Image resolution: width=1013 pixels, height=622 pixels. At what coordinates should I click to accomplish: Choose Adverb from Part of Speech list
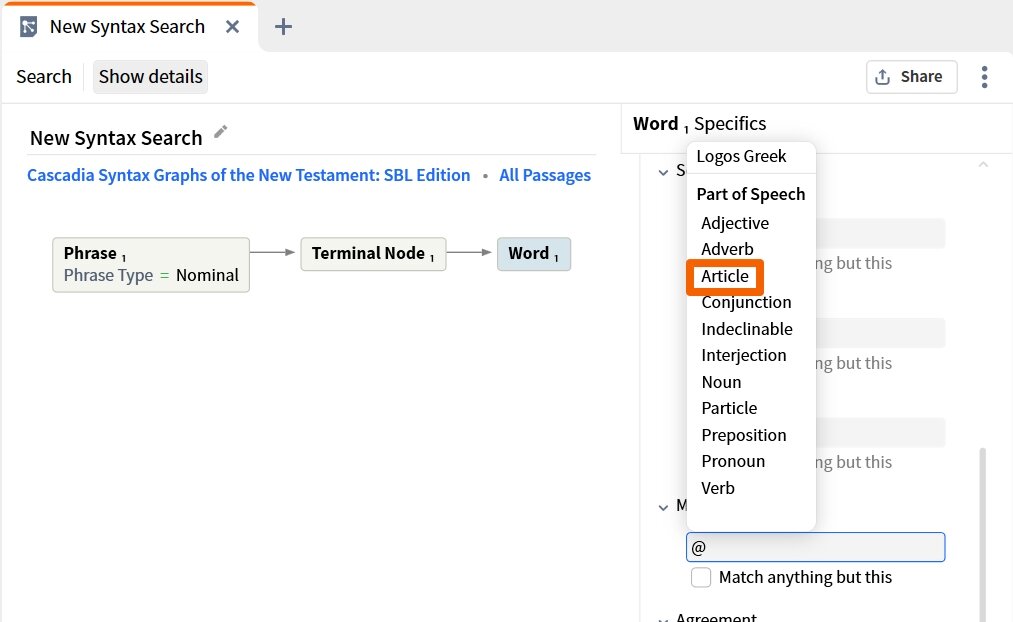pos(727,249)
